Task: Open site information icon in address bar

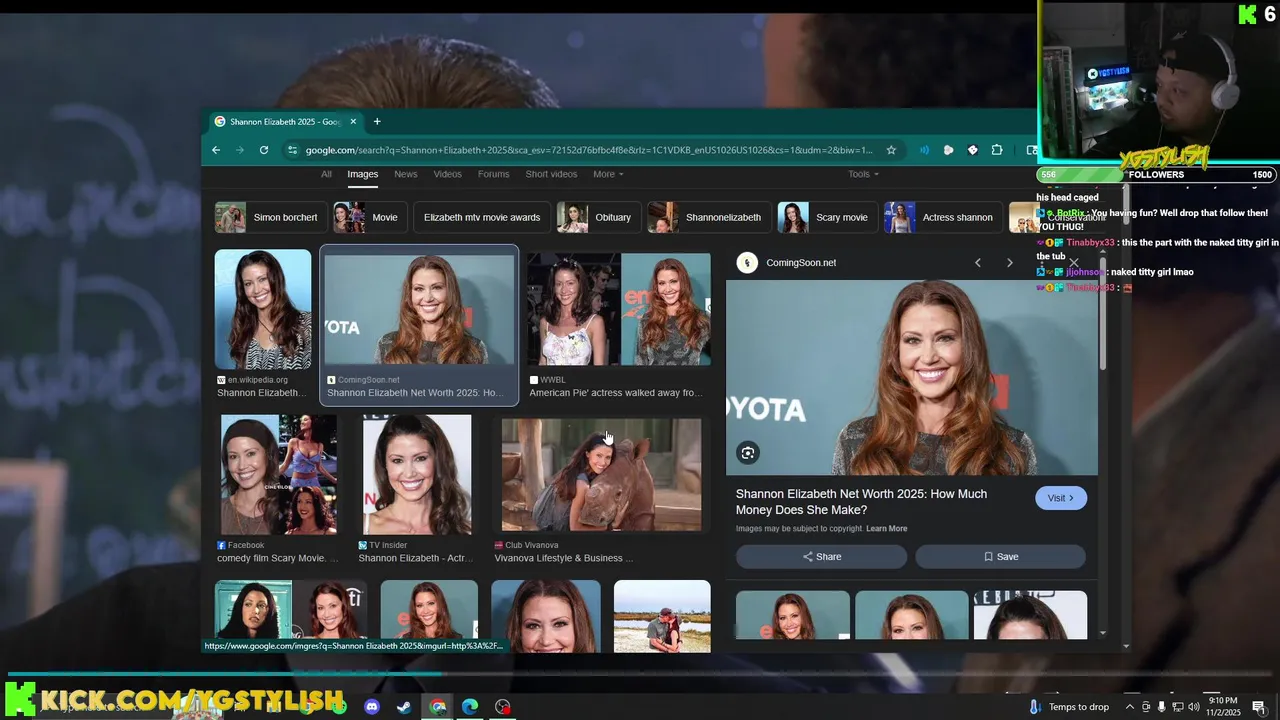Action: click(292, 150)
